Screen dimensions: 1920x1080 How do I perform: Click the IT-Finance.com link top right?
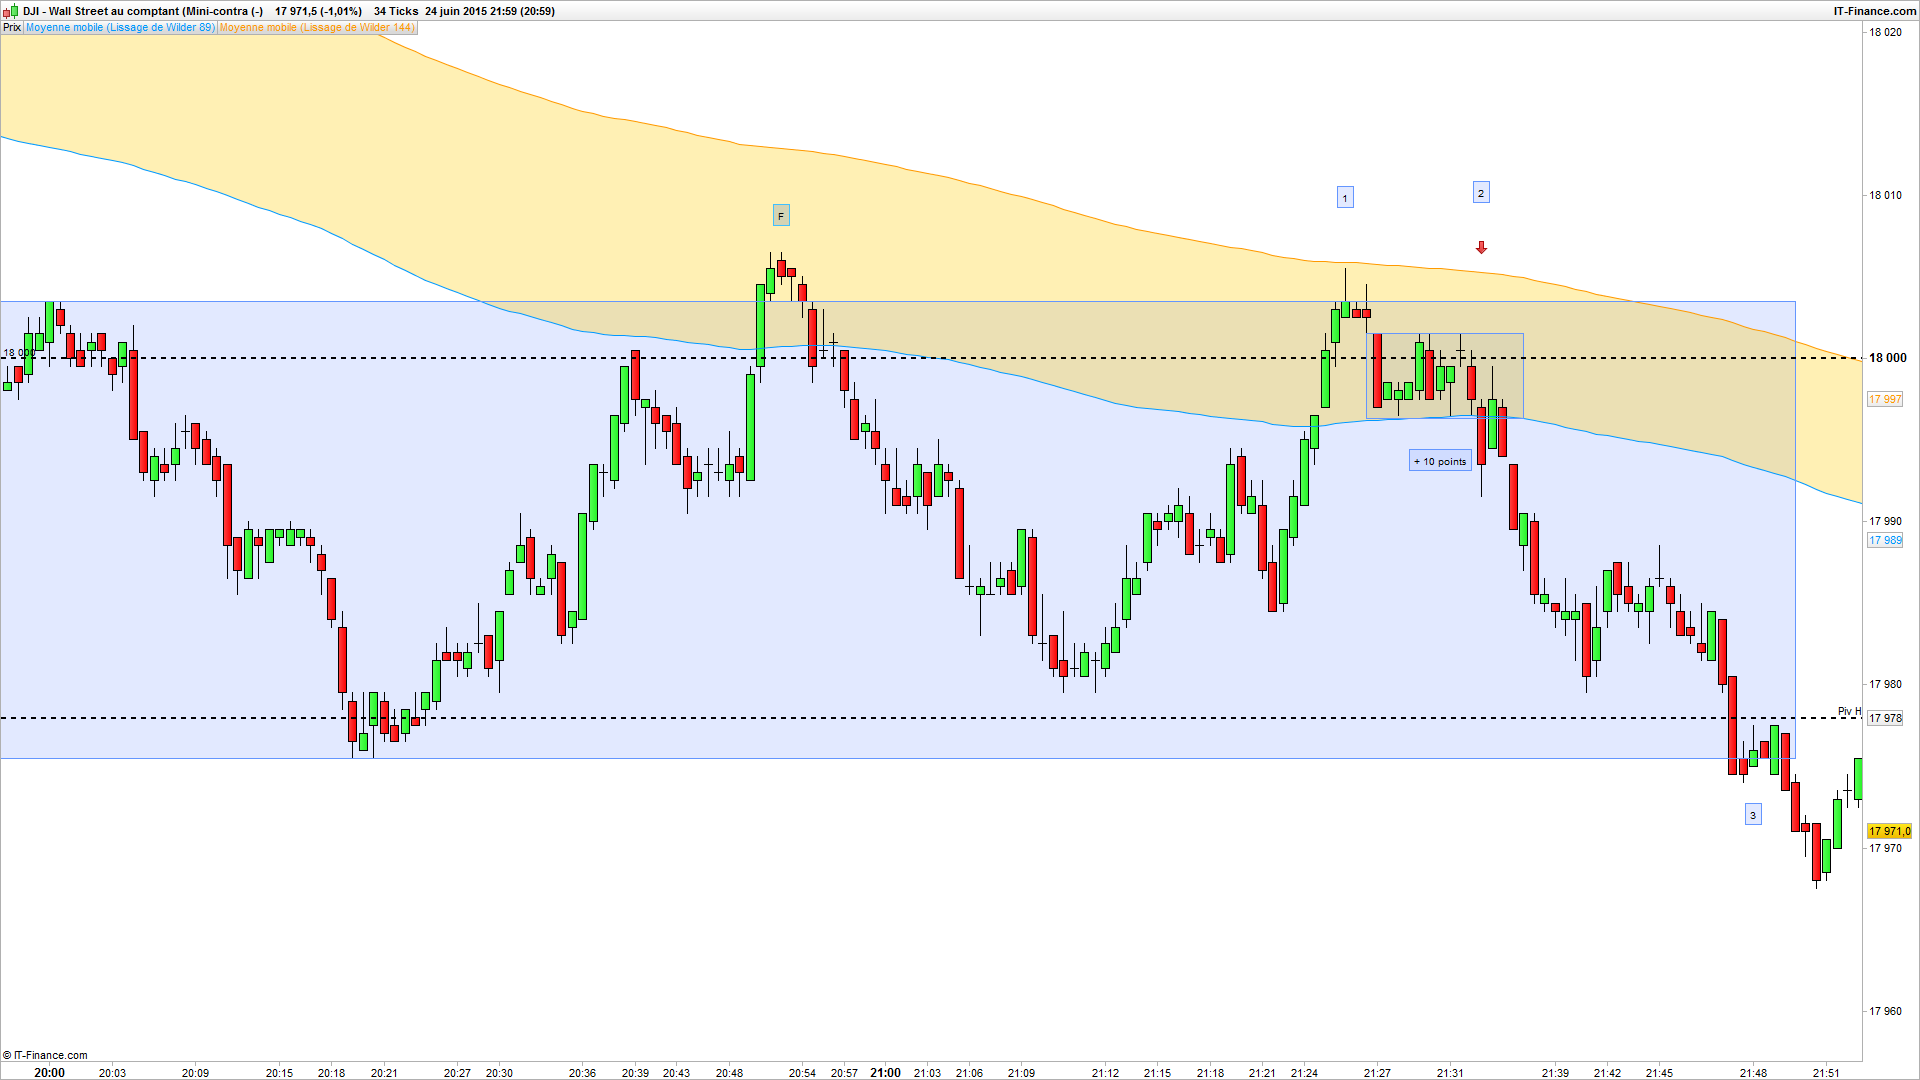(1874, 11)
